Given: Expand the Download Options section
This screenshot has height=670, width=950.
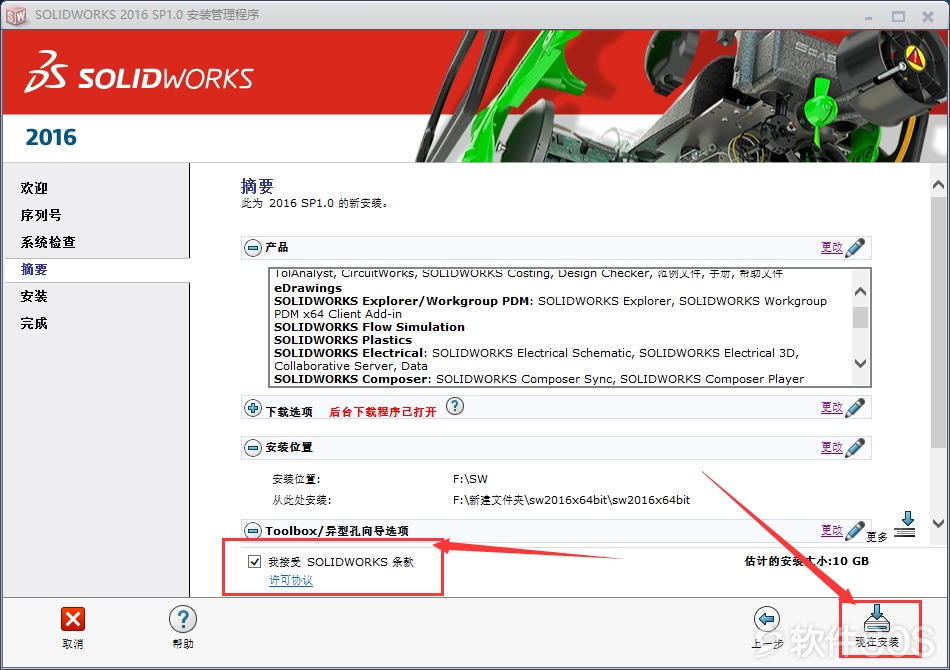Looking at the screenshot, I should point(253,408).
